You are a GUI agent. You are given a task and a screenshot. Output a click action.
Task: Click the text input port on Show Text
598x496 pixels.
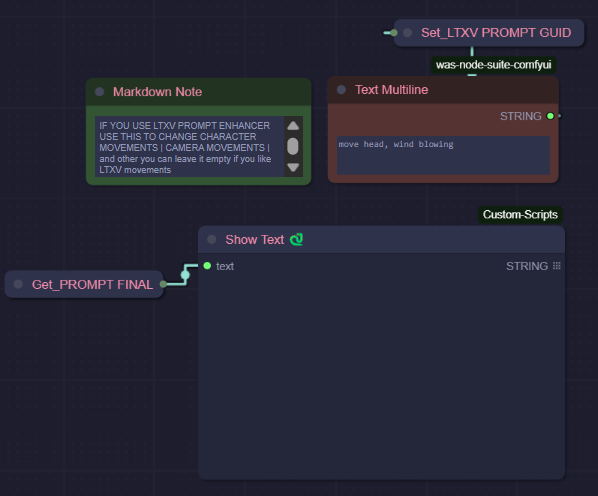click(207, 266)
